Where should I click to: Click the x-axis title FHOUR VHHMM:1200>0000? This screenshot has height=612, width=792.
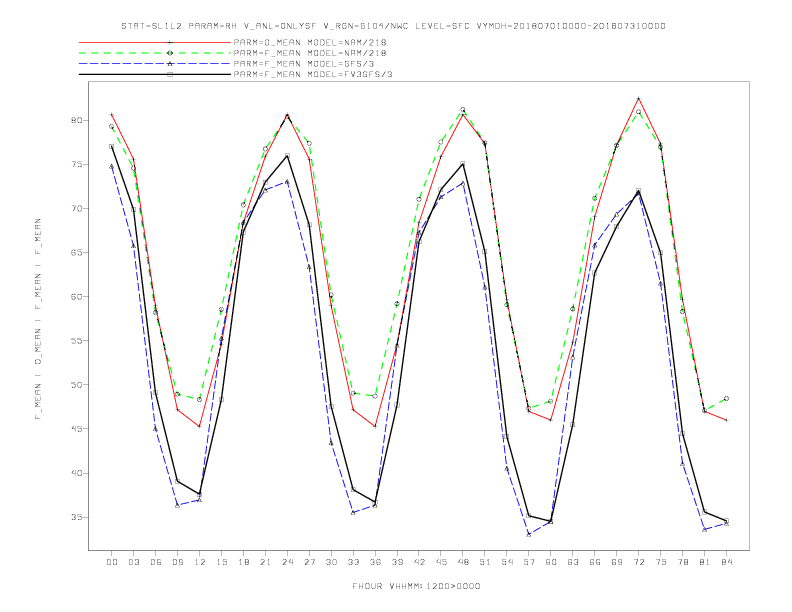[x=416, y=586]
